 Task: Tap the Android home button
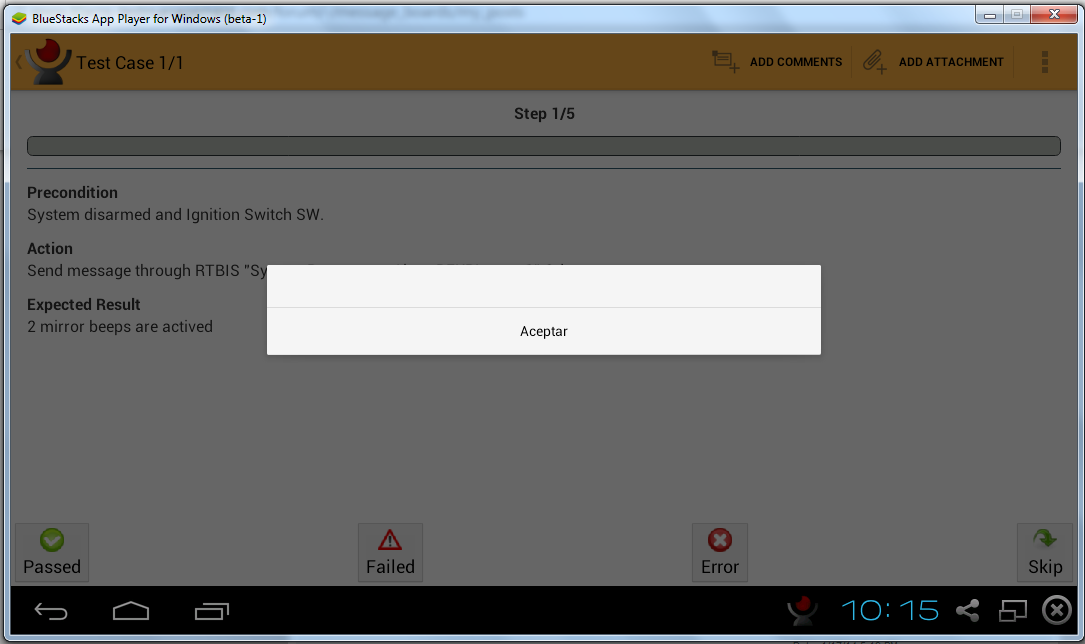click(131, 611)
